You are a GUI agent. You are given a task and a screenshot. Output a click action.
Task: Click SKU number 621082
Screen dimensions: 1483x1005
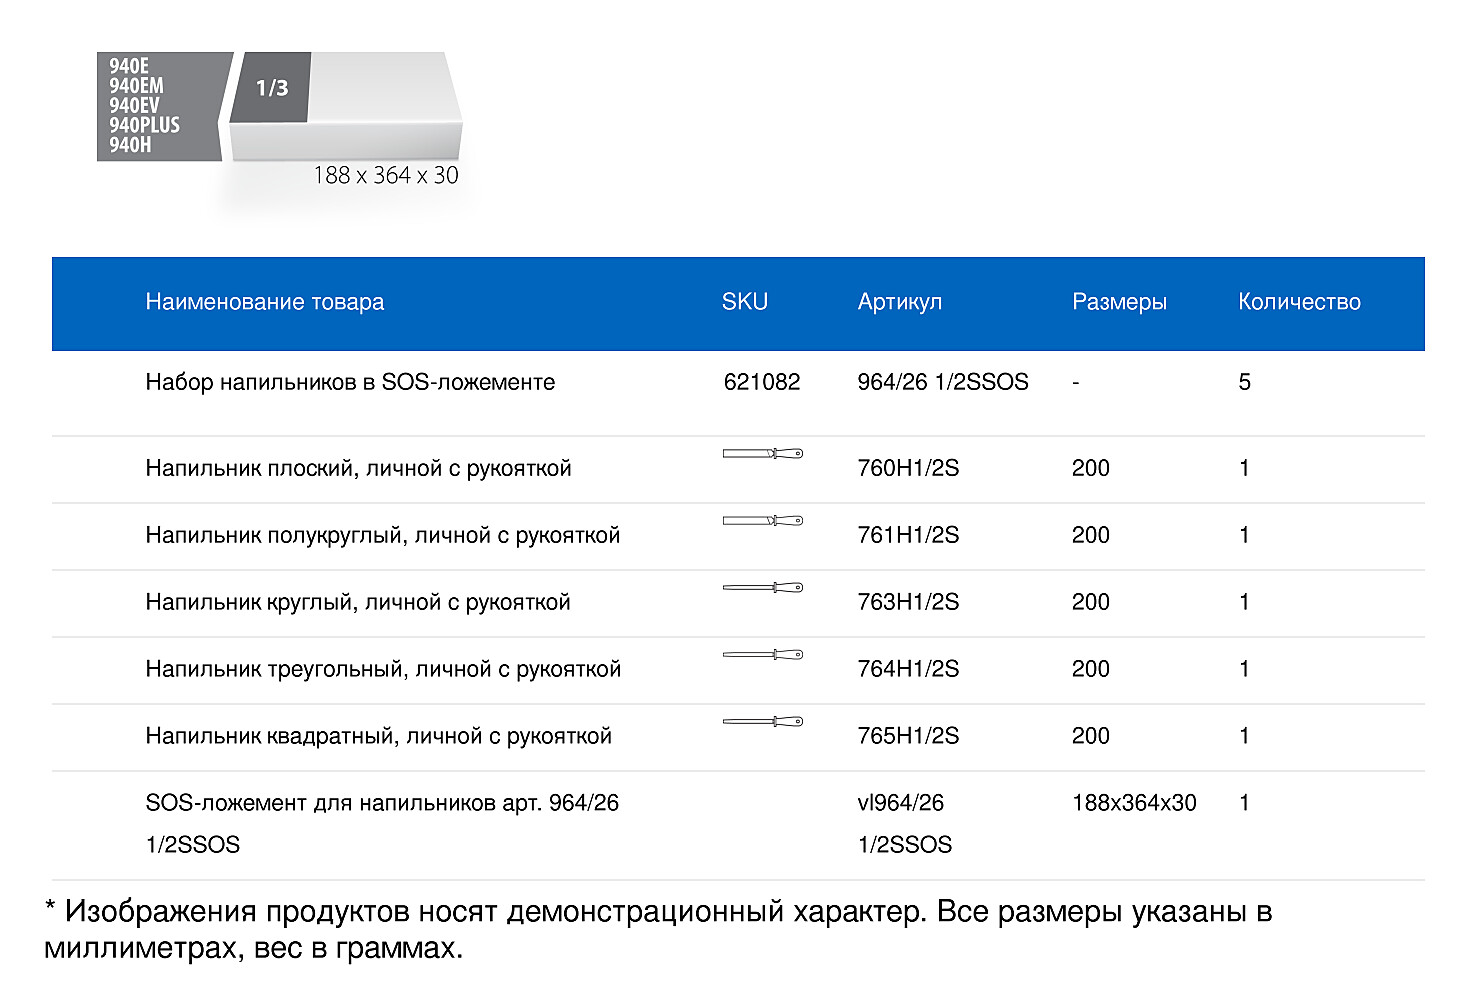coord(762,382)
